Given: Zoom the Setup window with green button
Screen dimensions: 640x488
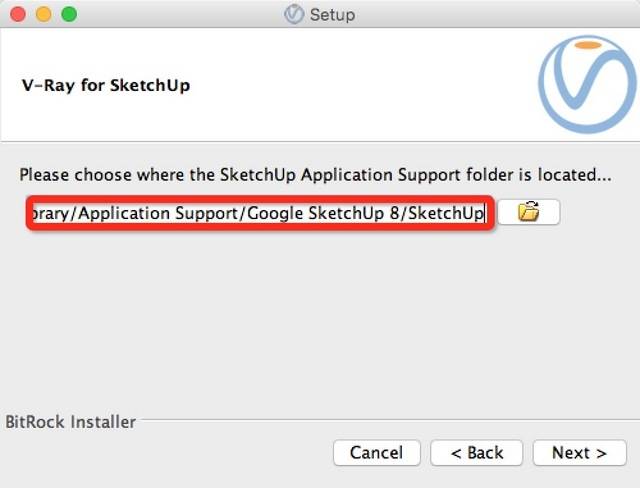Looking at the screenshot, I should tap(69, 14).
